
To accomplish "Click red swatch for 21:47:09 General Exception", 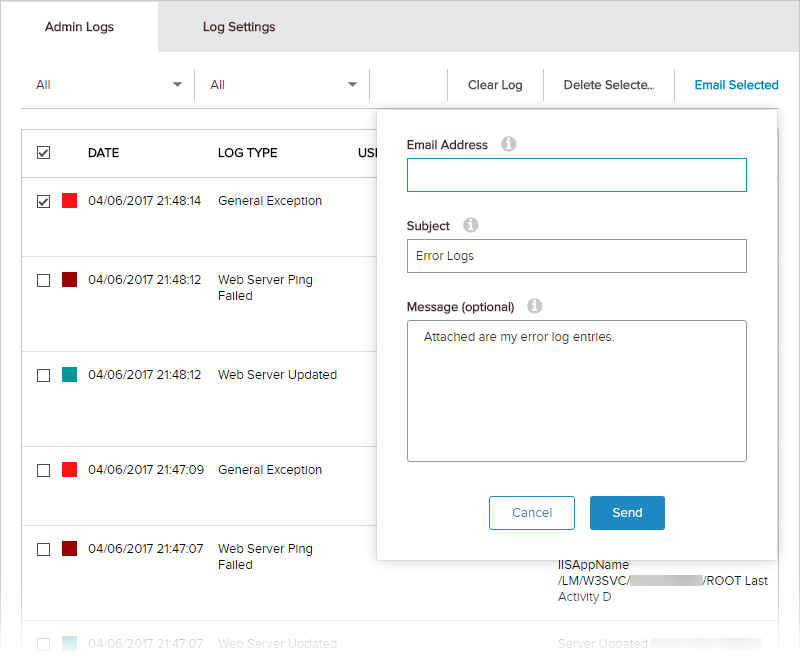I will [69, 469].
